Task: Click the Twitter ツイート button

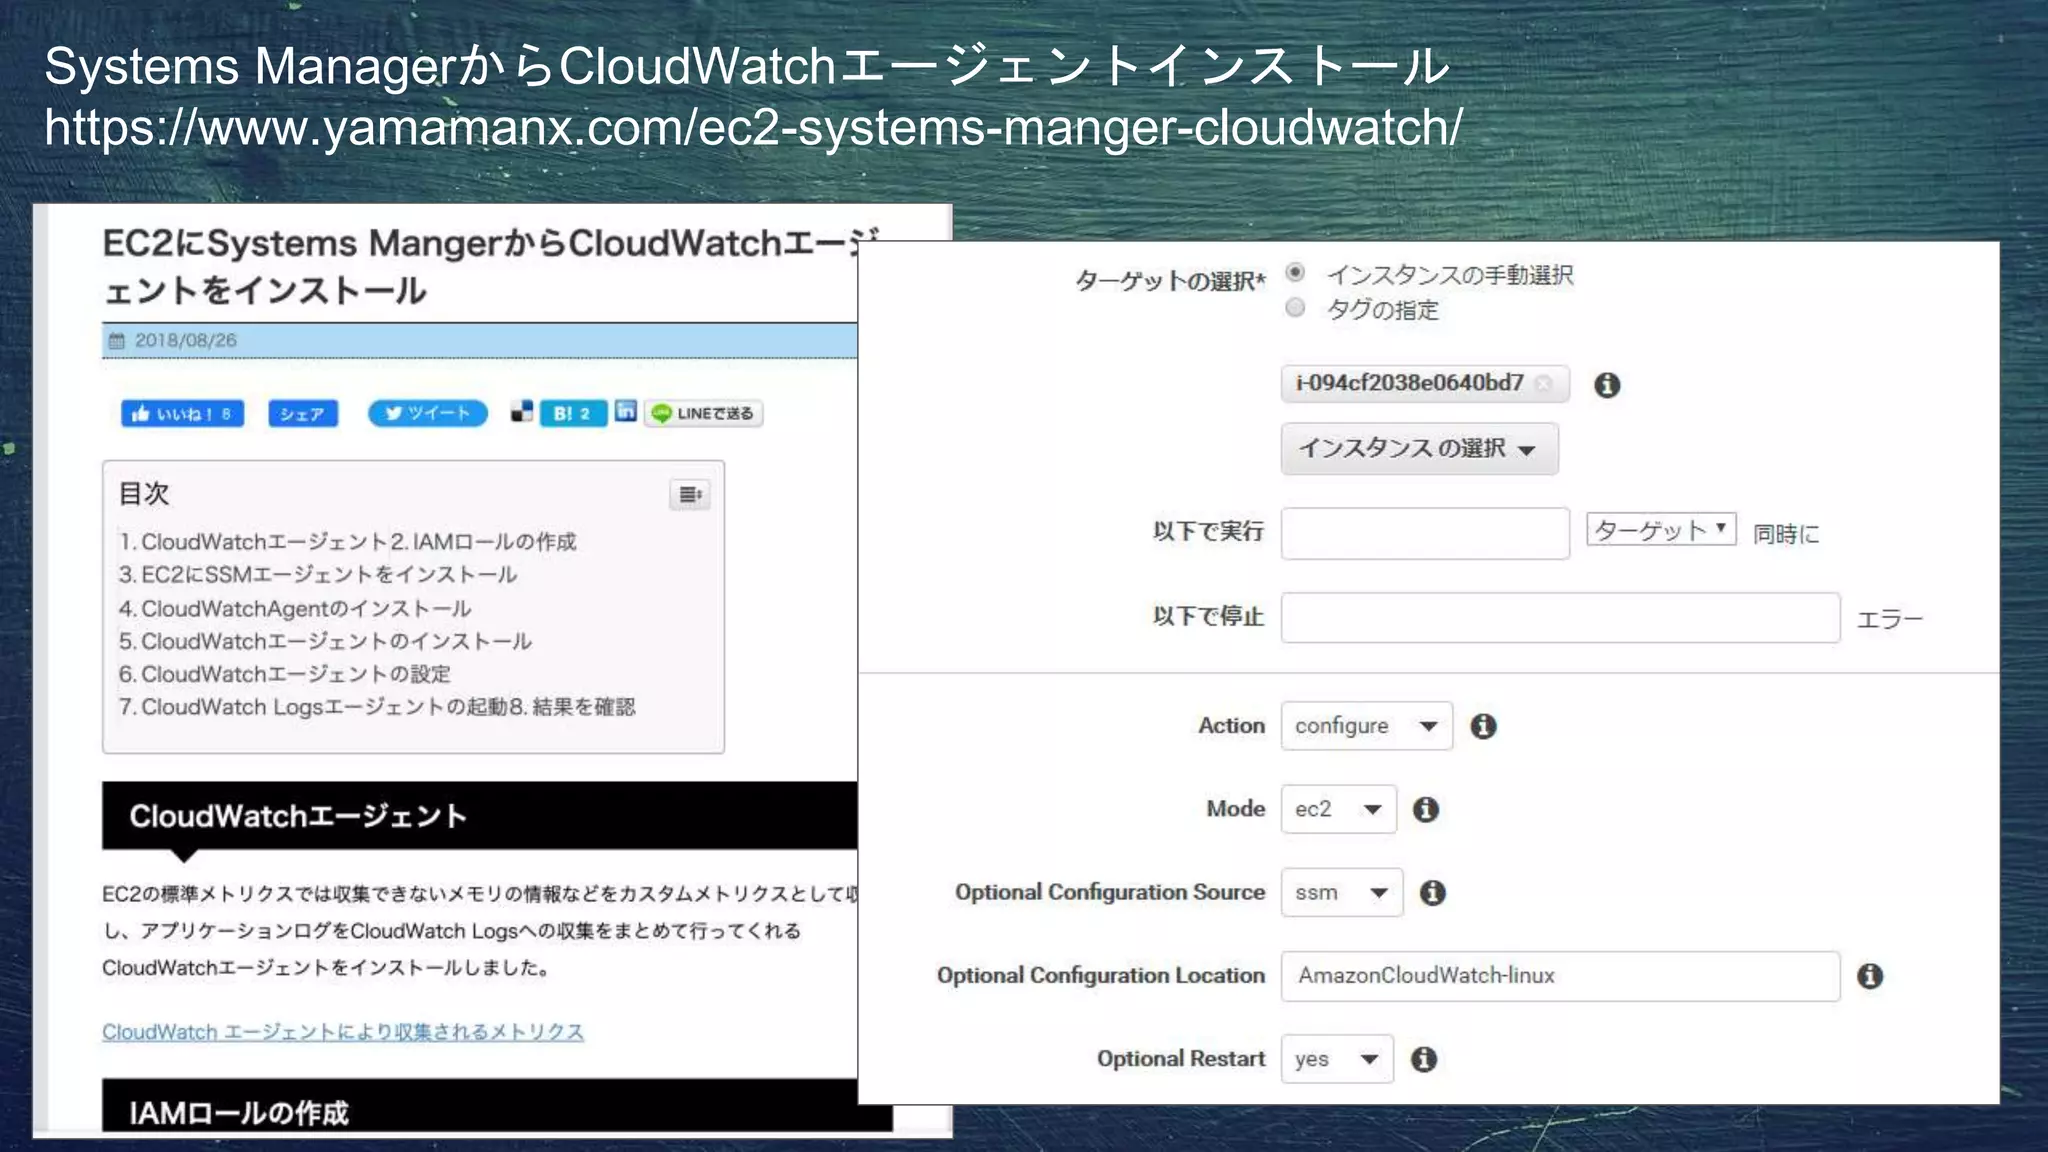Action: click(427, 413)
